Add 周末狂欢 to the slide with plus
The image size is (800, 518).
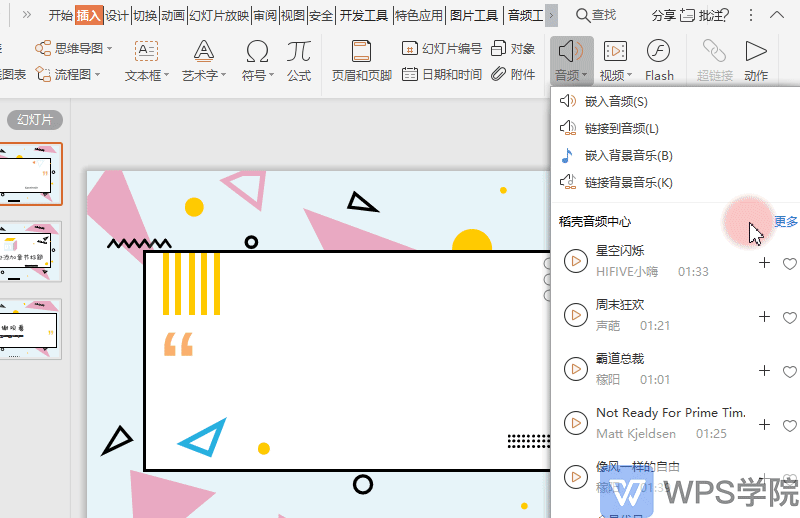coord(764,317)
